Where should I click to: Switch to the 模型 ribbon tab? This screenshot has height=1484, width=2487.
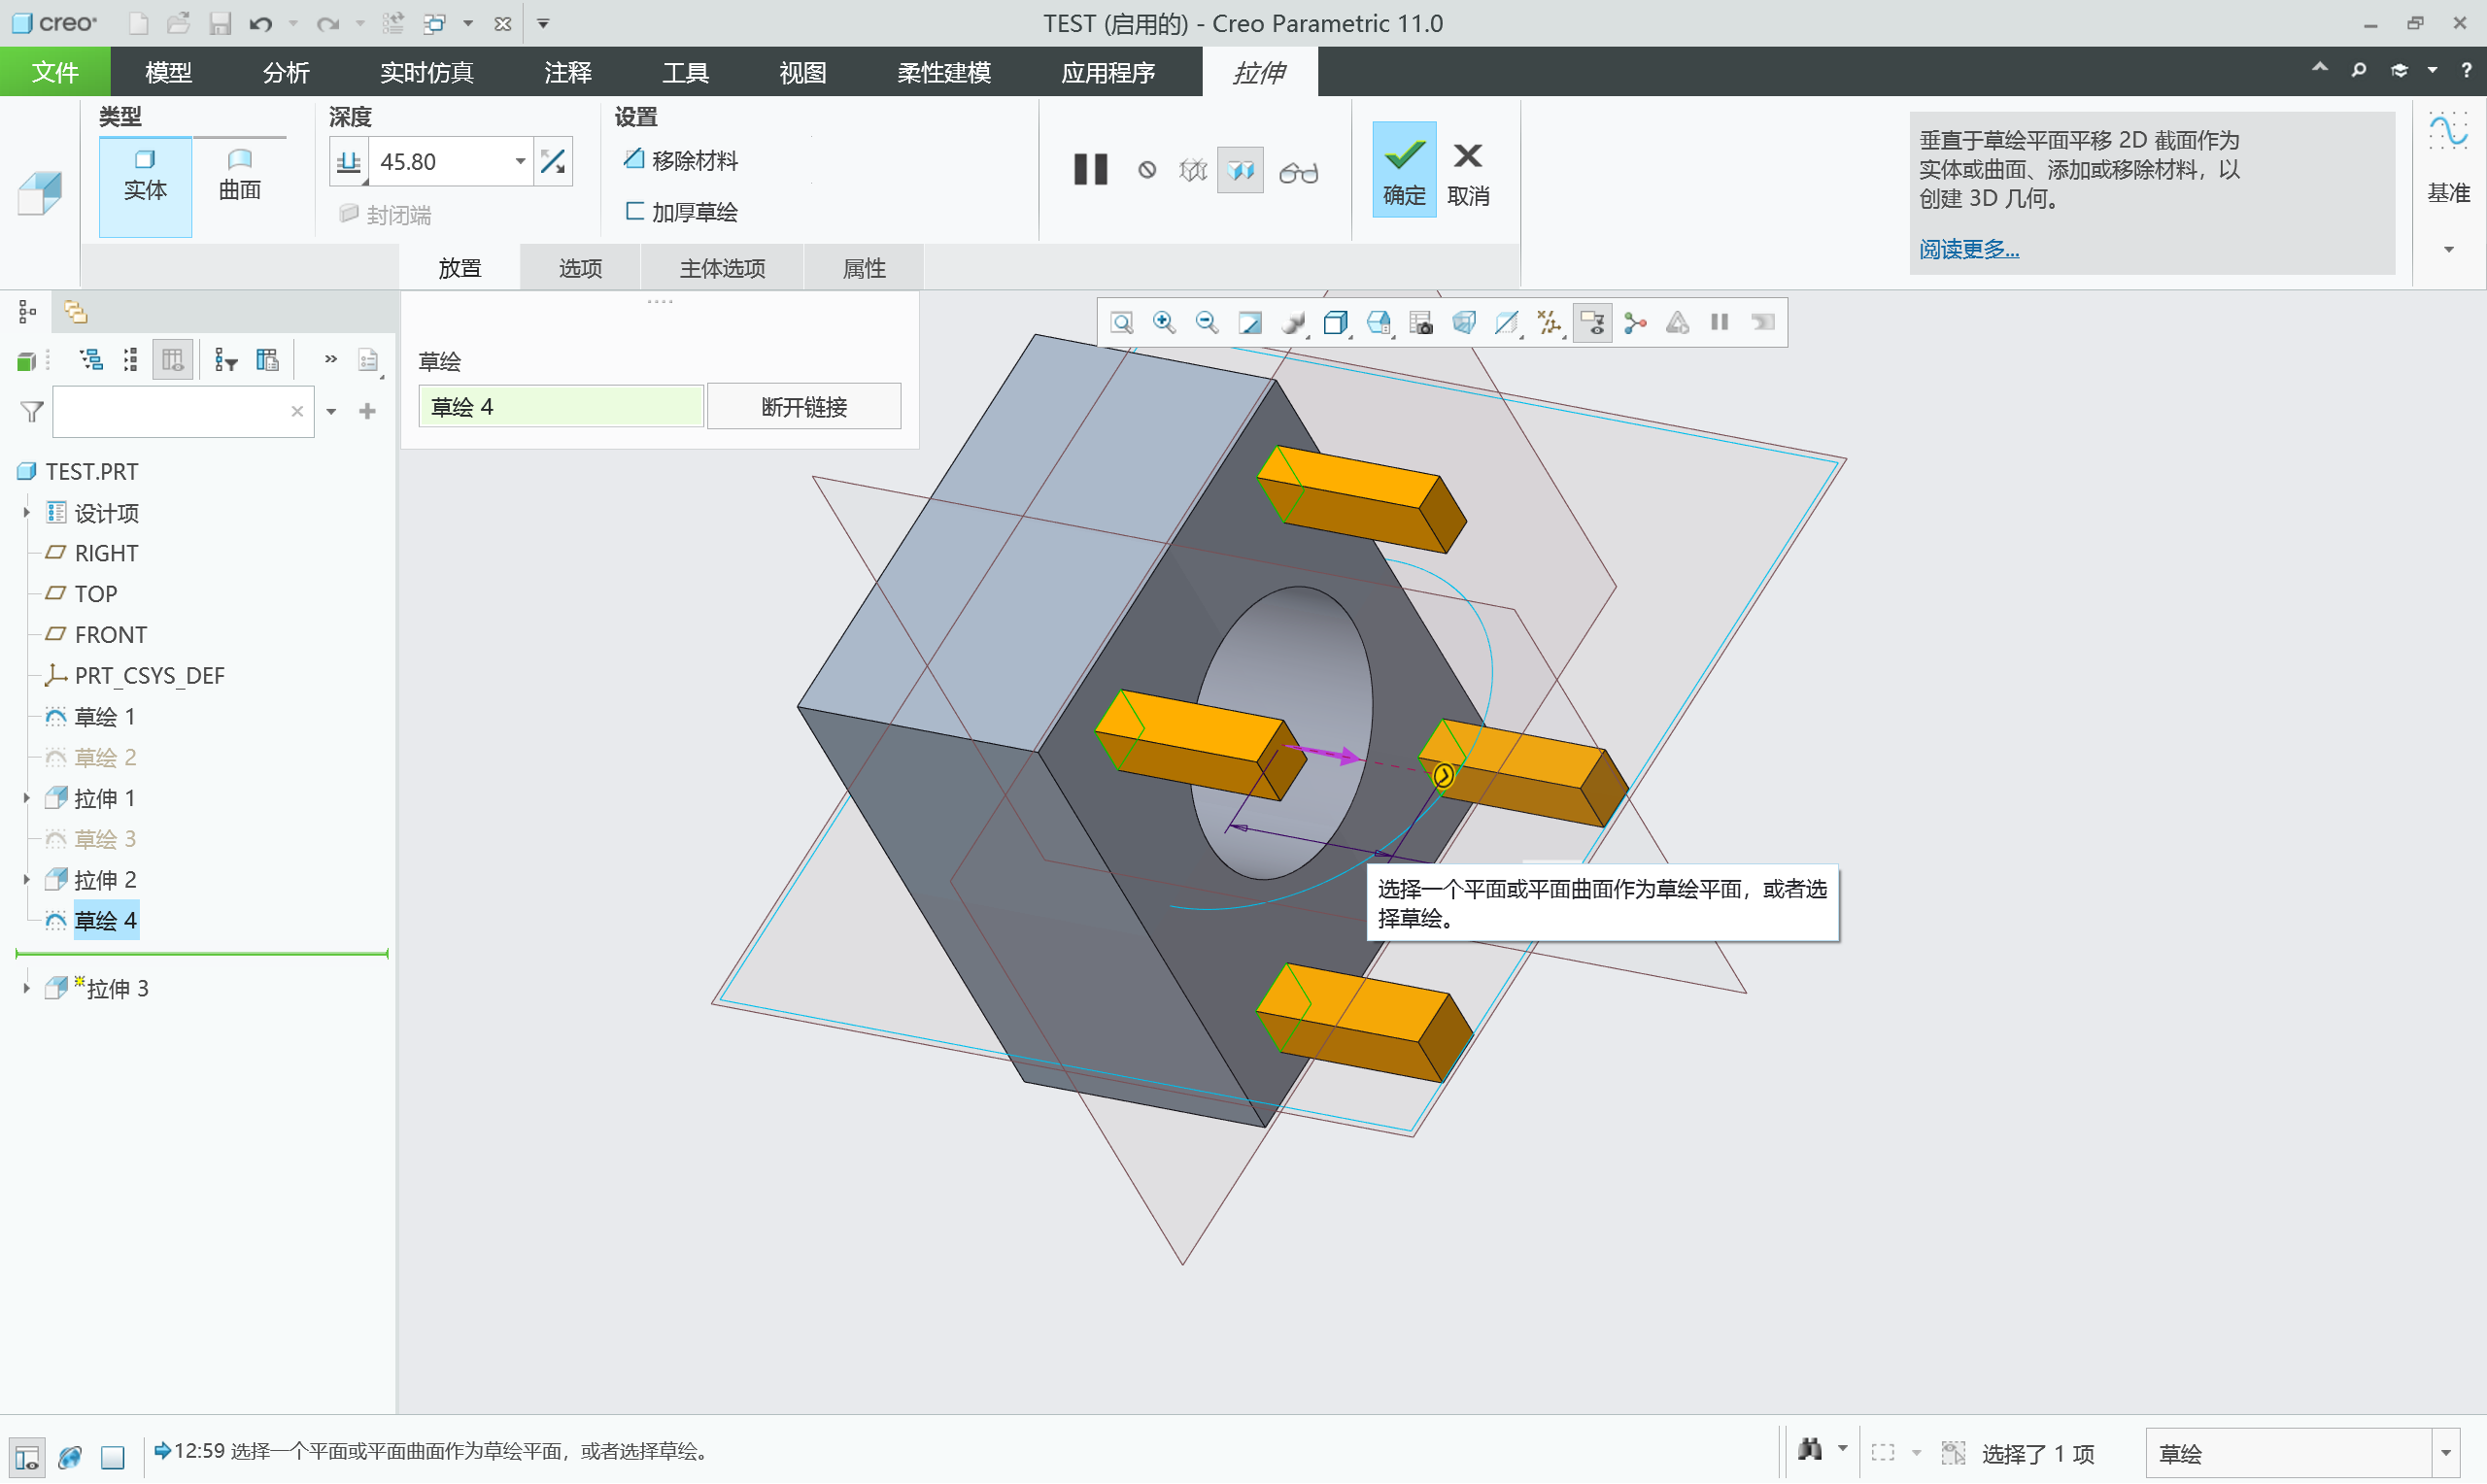click(x=168, y=72)
